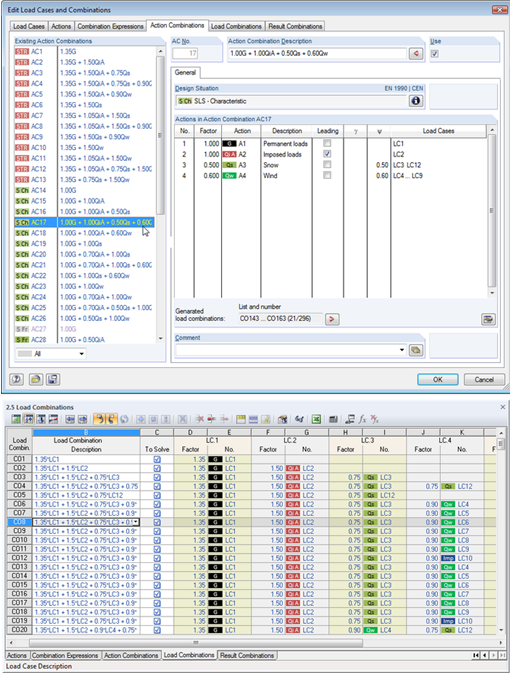Click the save diskette icon in the dialog footer
Viewport: 512px width, 673px height.
[x=53, y=379]
